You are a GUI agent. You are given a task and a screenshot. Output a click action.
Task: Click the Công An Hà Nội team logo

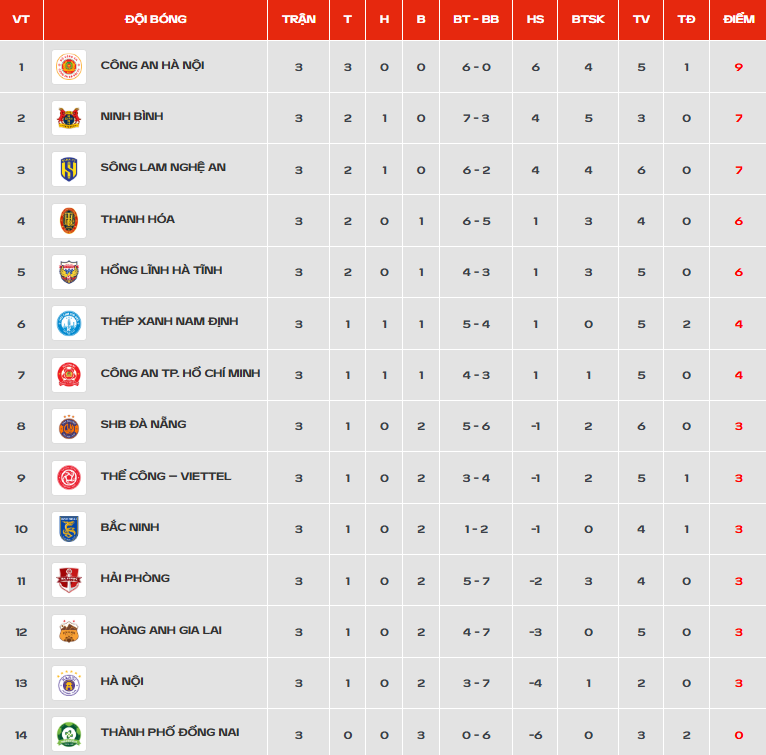(x=69, y=67)
